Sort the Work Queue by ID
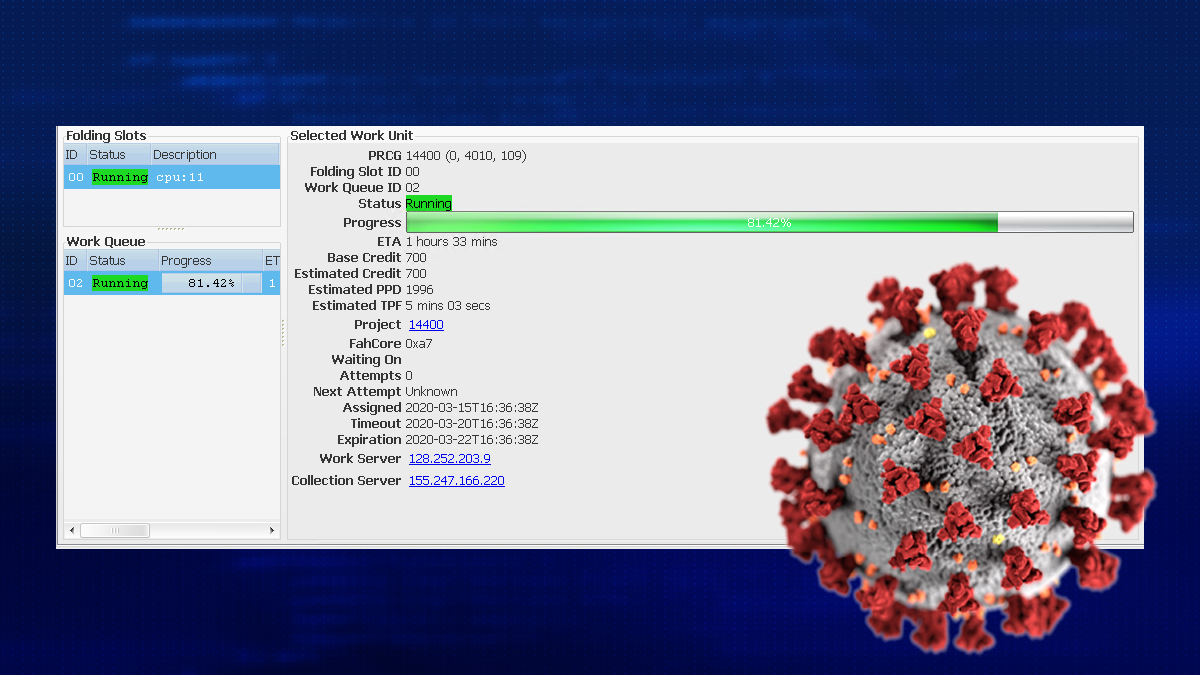Viewport: 1200px width, 675px height. 74,260
